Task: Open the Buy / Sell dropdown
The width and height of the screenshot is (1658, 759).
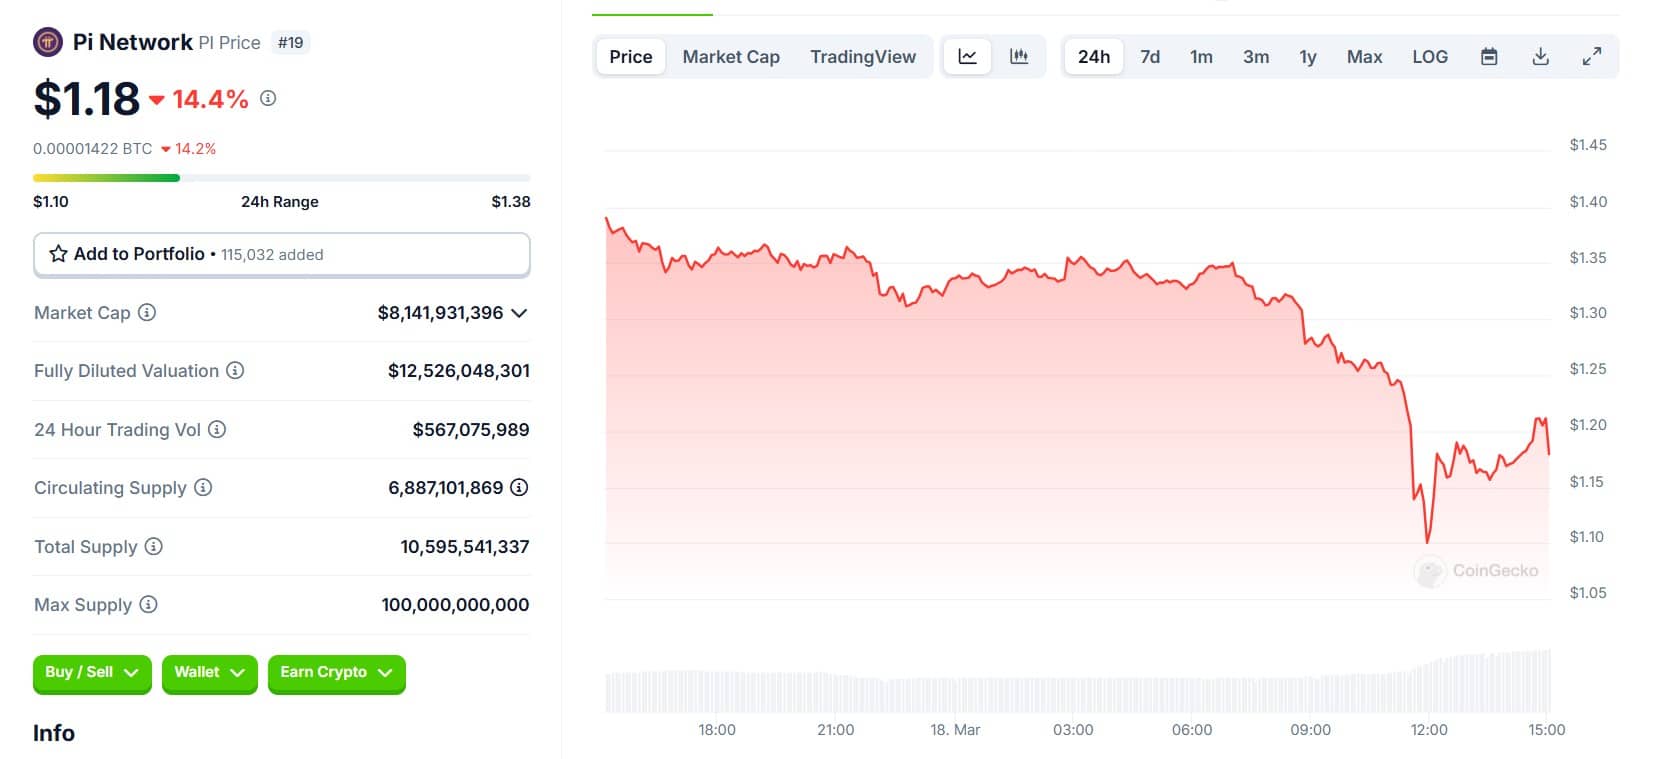Action: tap(92, 673)
